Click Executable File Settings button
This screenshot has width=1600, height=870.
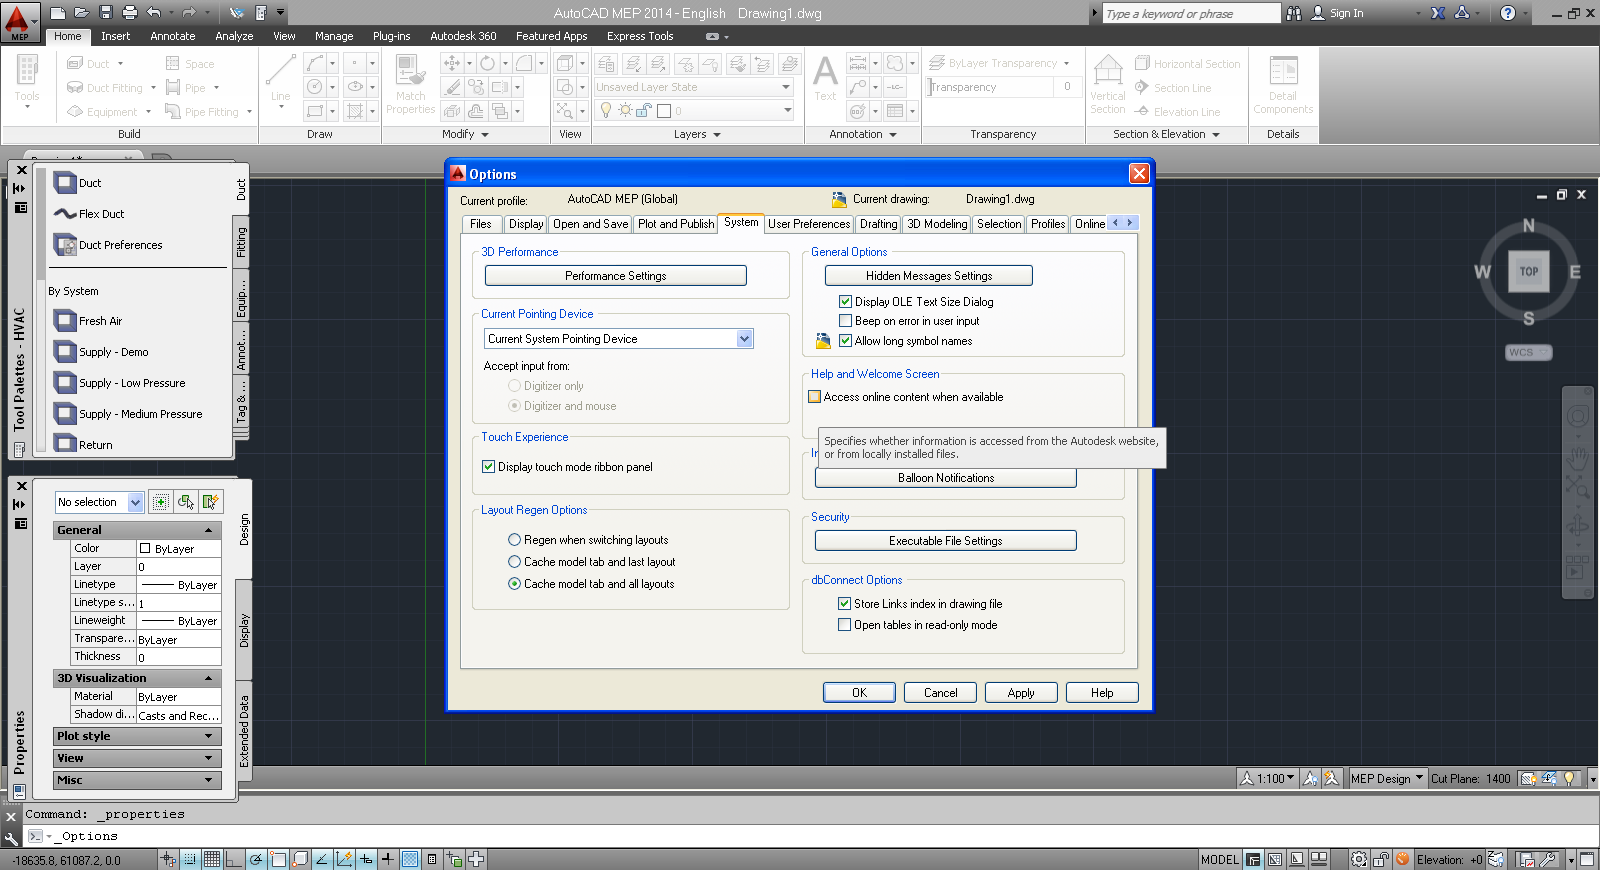(x=946, y=541)
